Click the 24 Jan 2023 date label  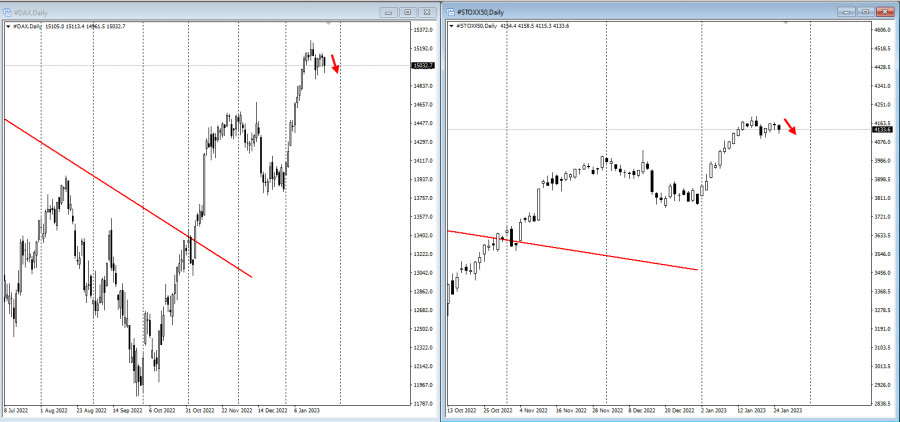click(788, 411)
